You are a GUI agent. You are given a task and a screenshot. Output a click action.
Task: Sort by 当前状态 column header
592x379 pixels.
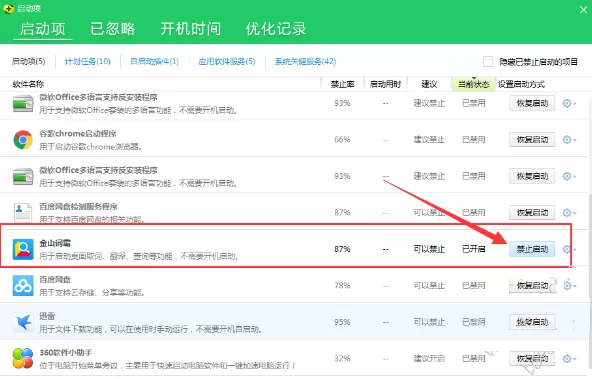click(x=473, y=84)
